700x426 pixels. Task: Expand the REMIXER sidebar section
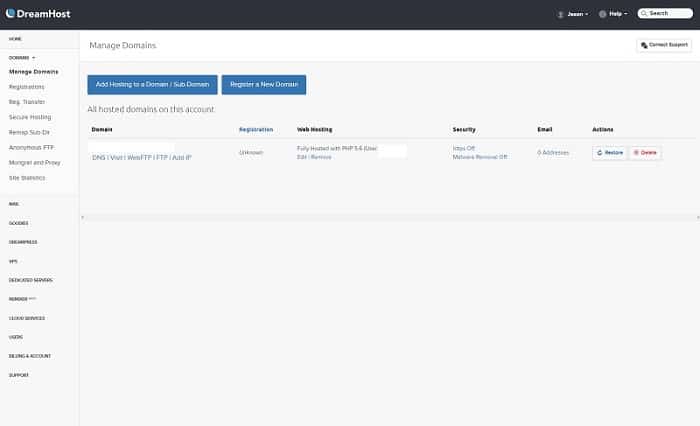tap(22, 299)
